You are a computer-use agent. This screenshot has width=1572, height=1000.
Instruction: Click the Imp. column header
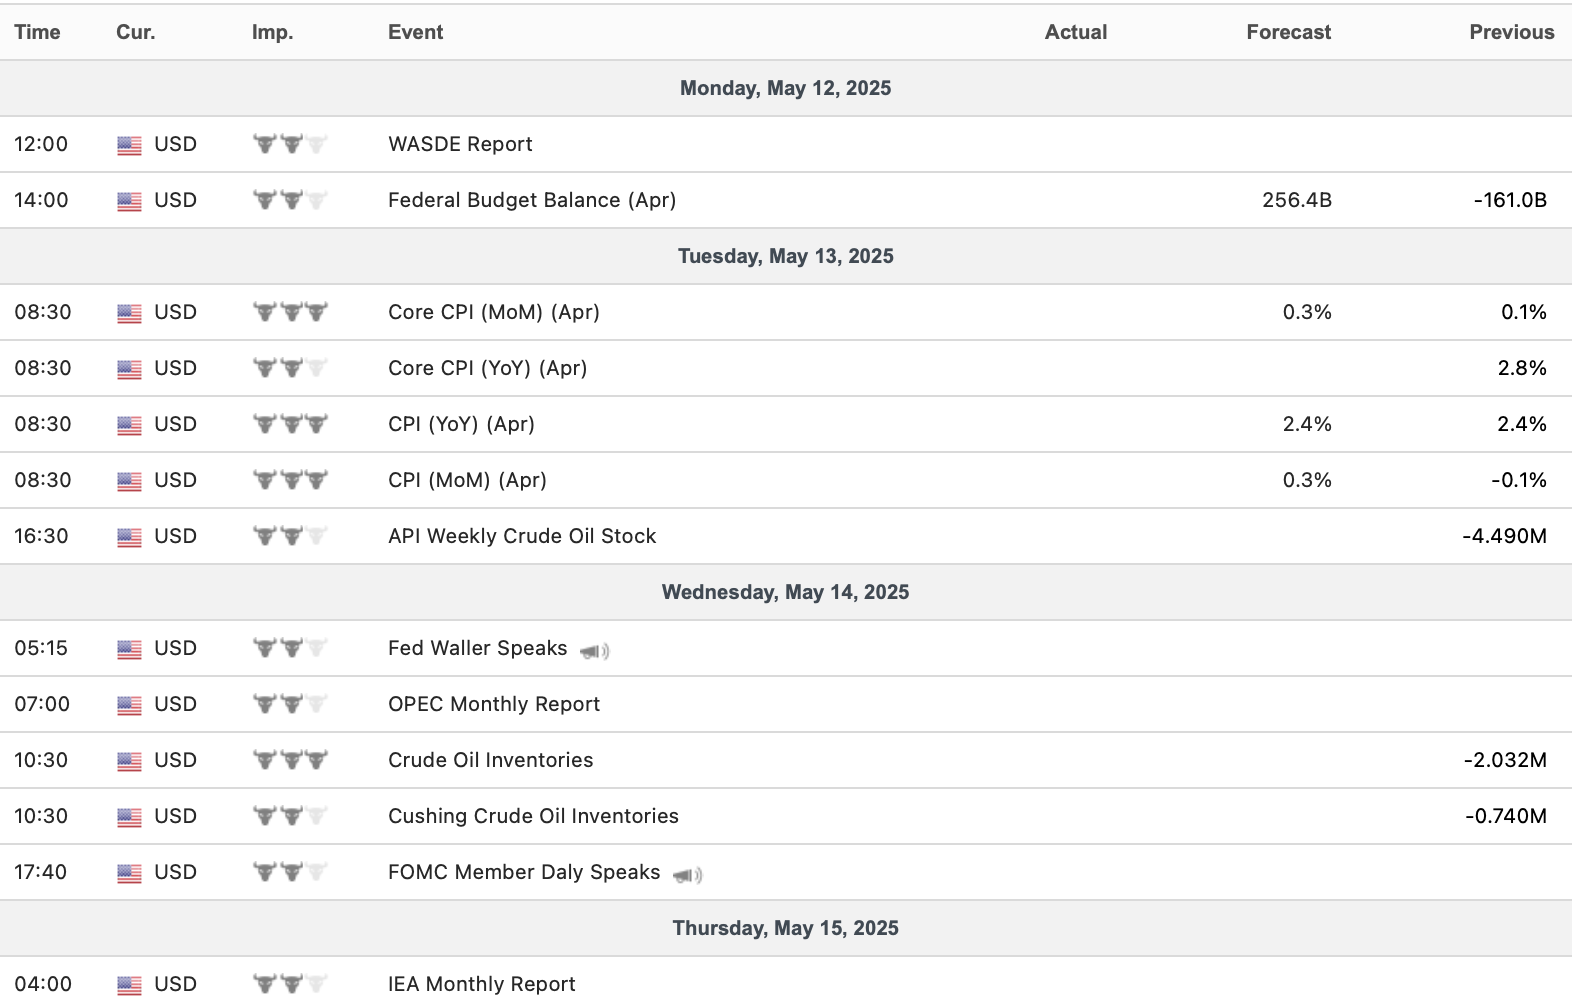coord(272,32)
